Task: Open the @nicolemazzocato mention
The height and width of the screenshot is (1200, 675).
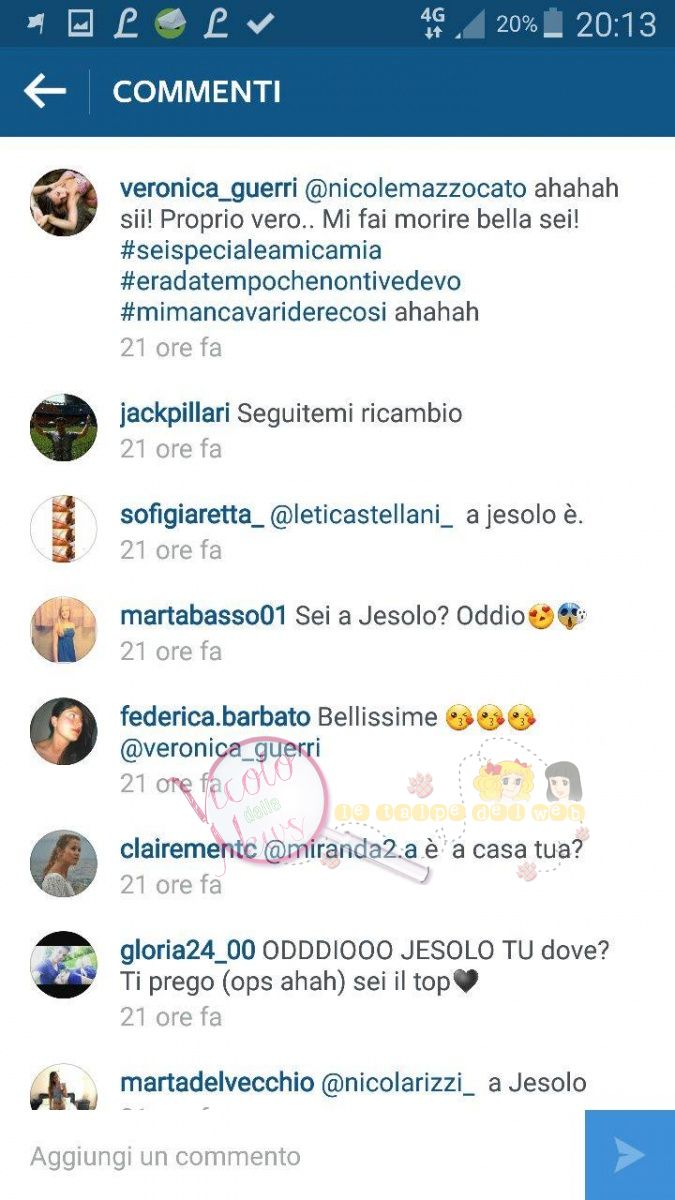Action: tap(416, 189)
